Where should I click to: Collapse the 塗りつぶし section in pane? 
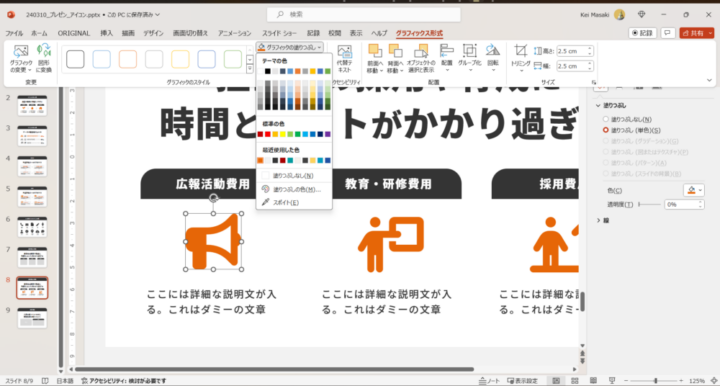point(598,106)
